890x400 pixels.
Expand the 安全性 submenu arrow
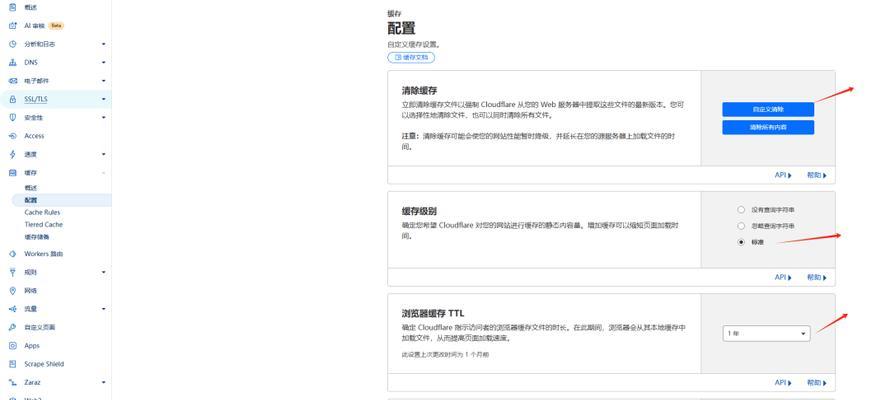[x=103, y=117]
